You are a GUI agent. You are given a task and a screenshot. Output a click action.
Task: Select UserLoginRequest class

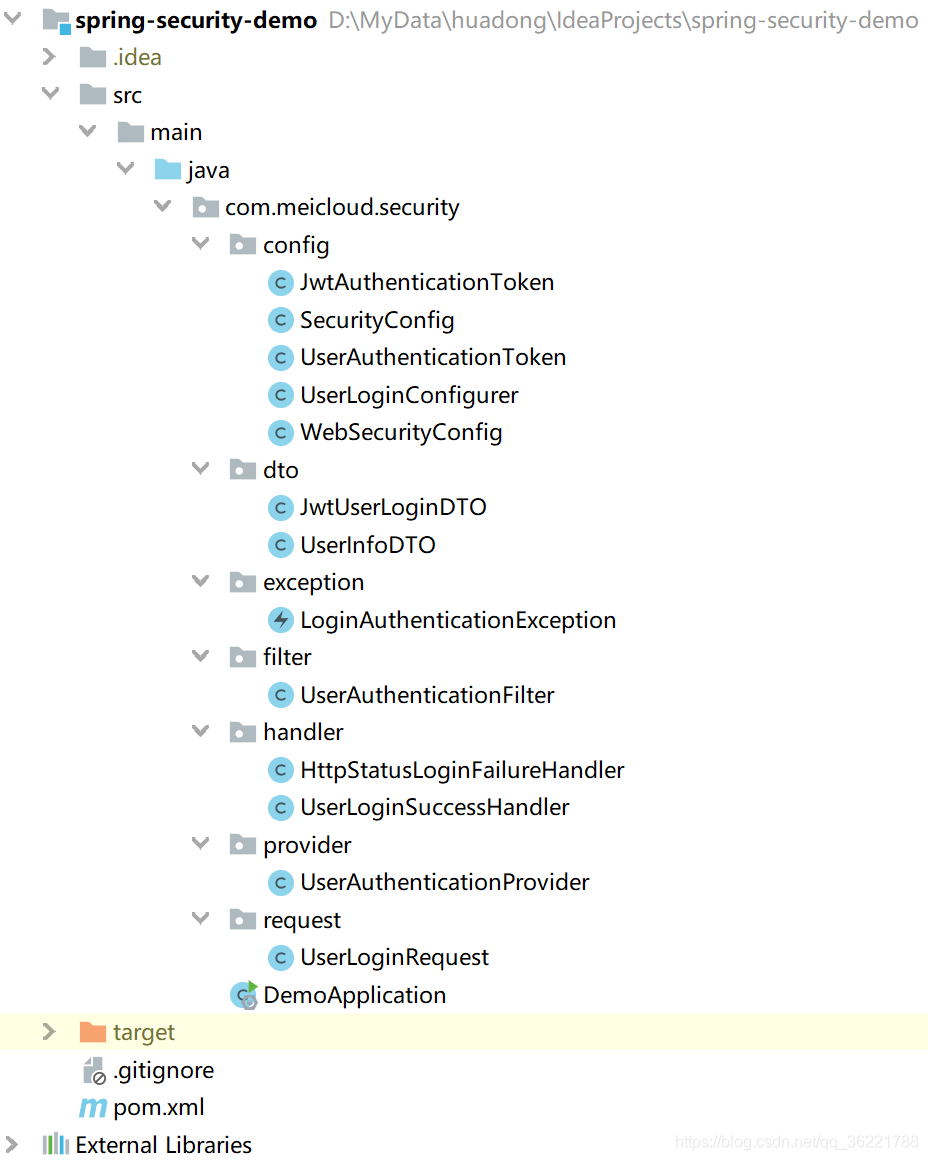tap(394, 957)
